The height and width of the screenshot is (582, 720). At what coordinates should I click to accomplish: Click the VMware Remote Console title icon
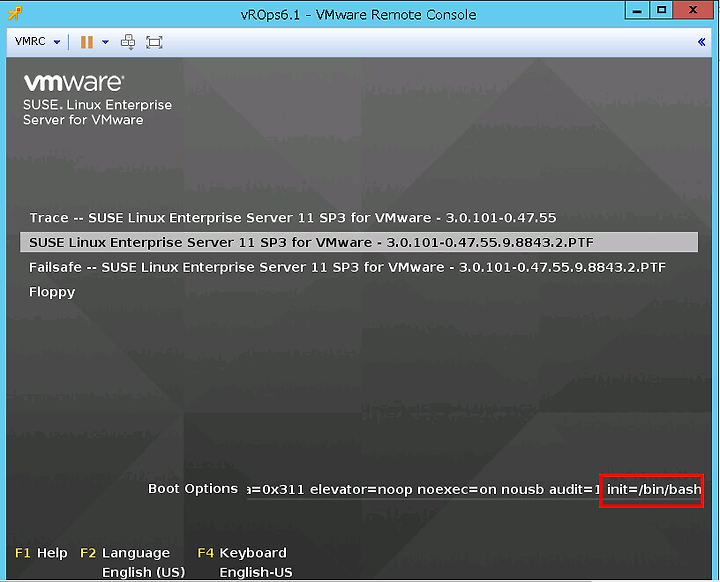point(15,13)
